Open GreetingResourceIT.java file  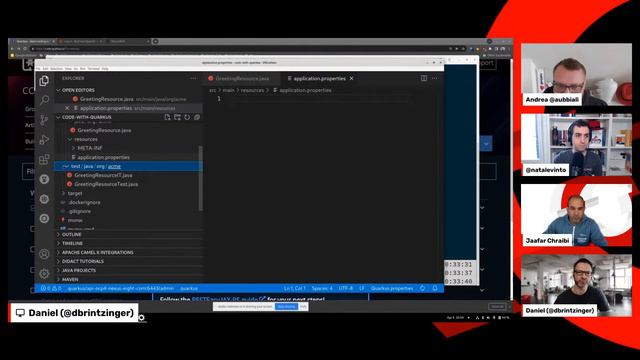pos(103,175)
